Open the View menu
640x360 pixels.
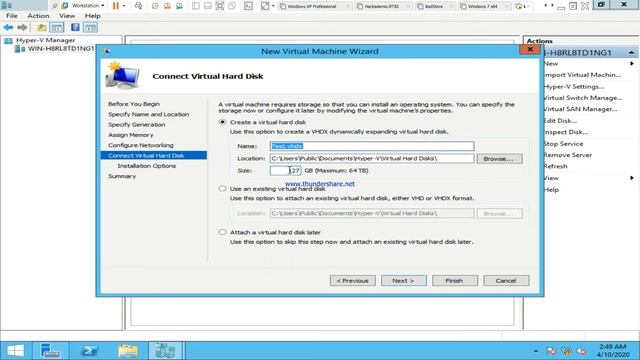pos(67,16)
